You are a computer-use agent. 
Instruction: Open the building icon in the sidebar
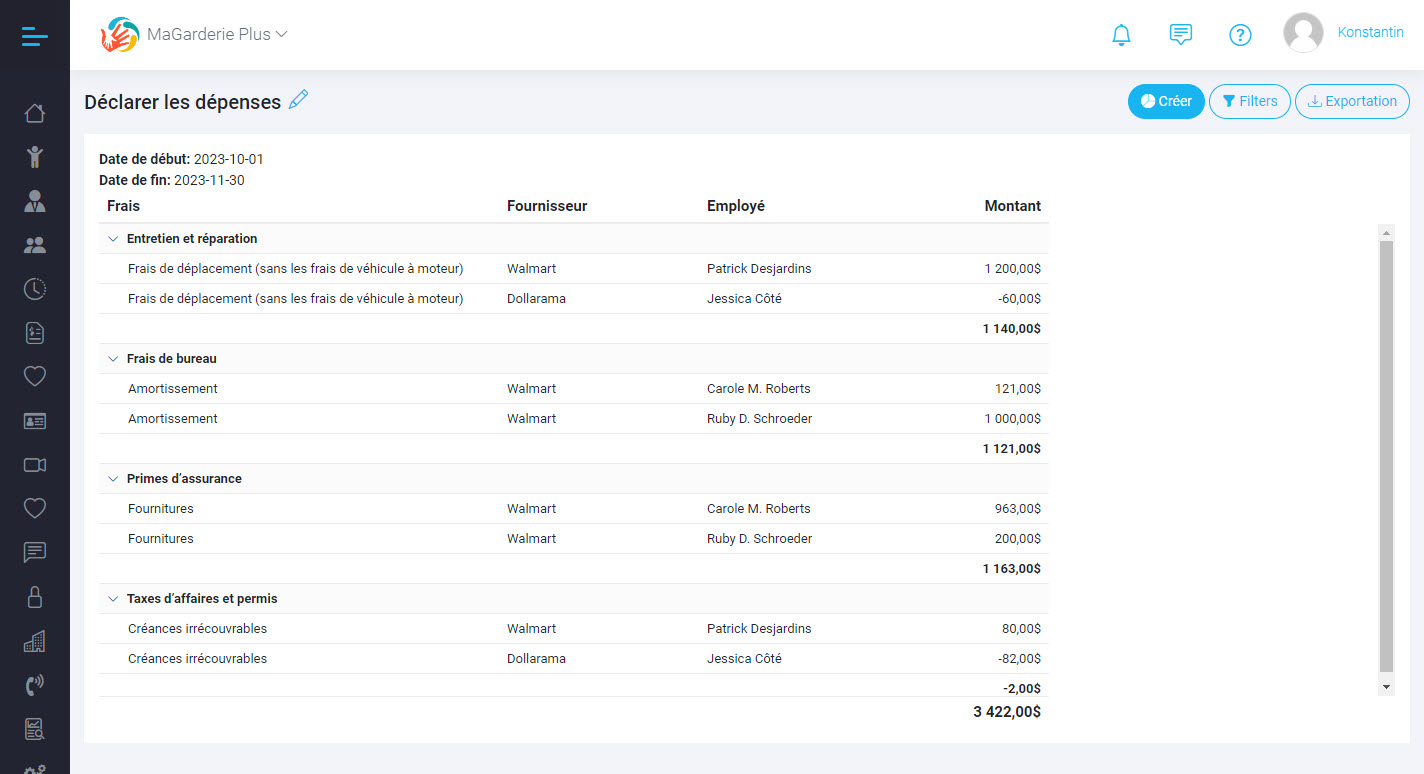click(34, 640)
